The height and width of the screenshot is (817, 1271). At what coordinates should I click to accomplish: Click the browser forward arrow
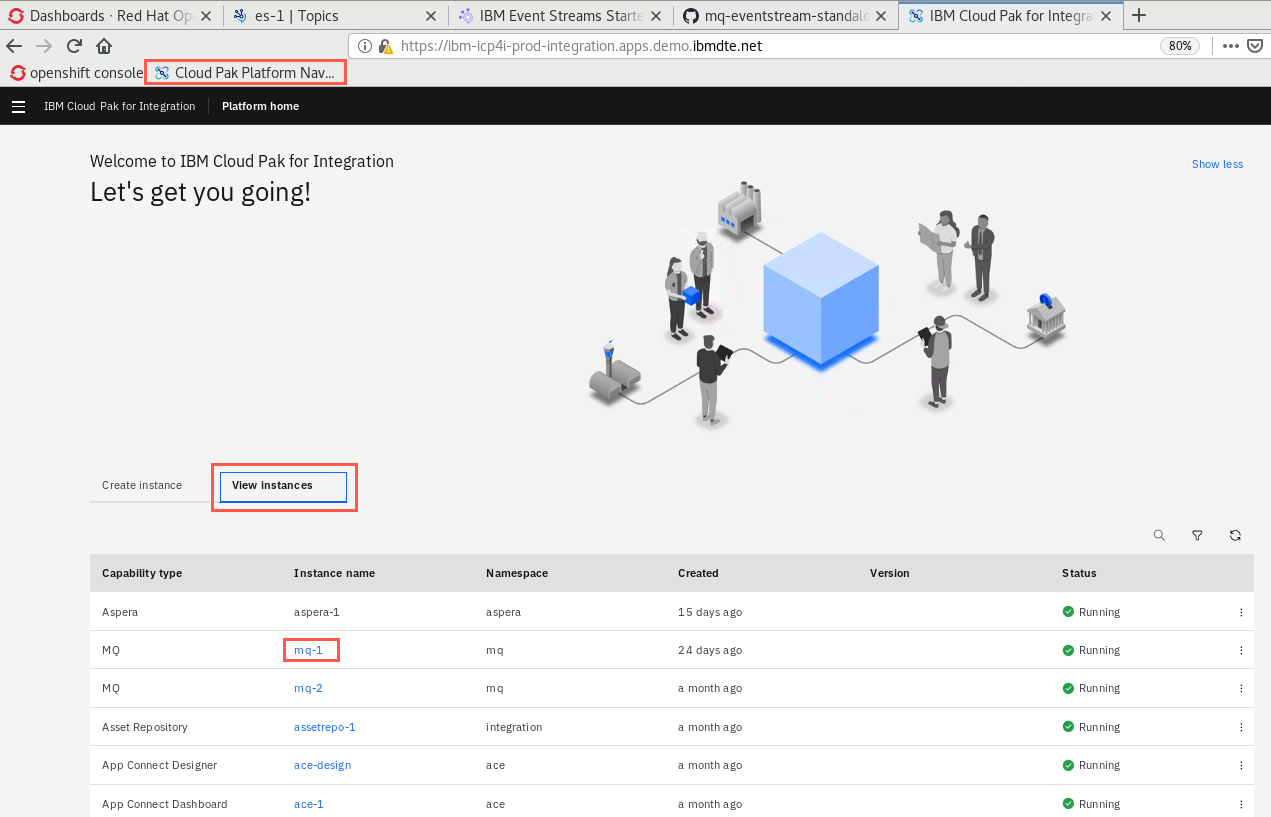[44, 46]
